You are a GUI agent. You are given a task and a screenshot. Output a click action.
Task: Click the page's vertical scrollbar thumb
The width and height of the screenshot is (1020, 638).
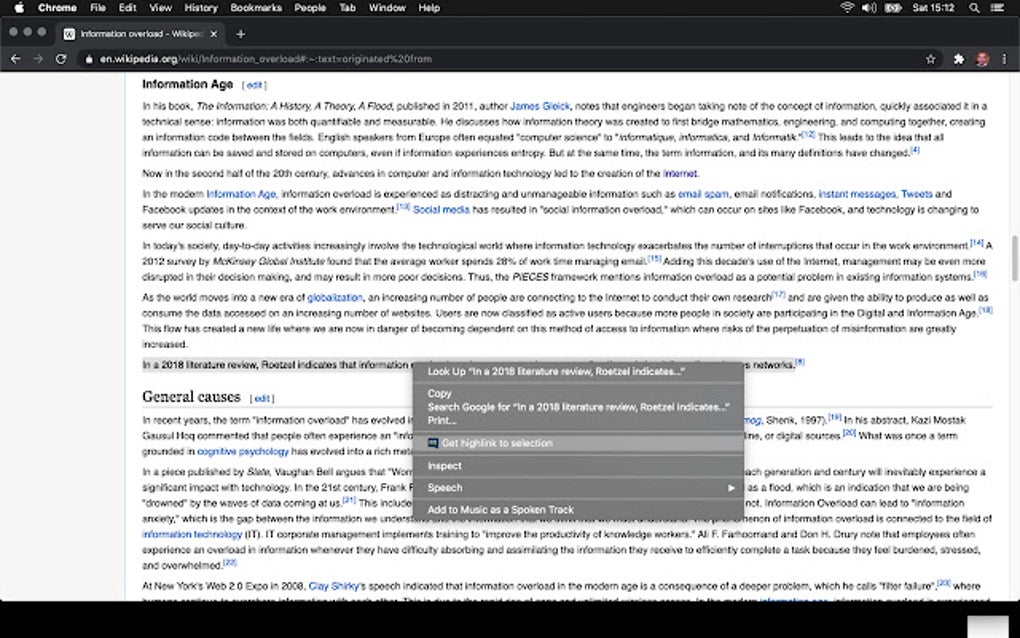(1014, 258)
